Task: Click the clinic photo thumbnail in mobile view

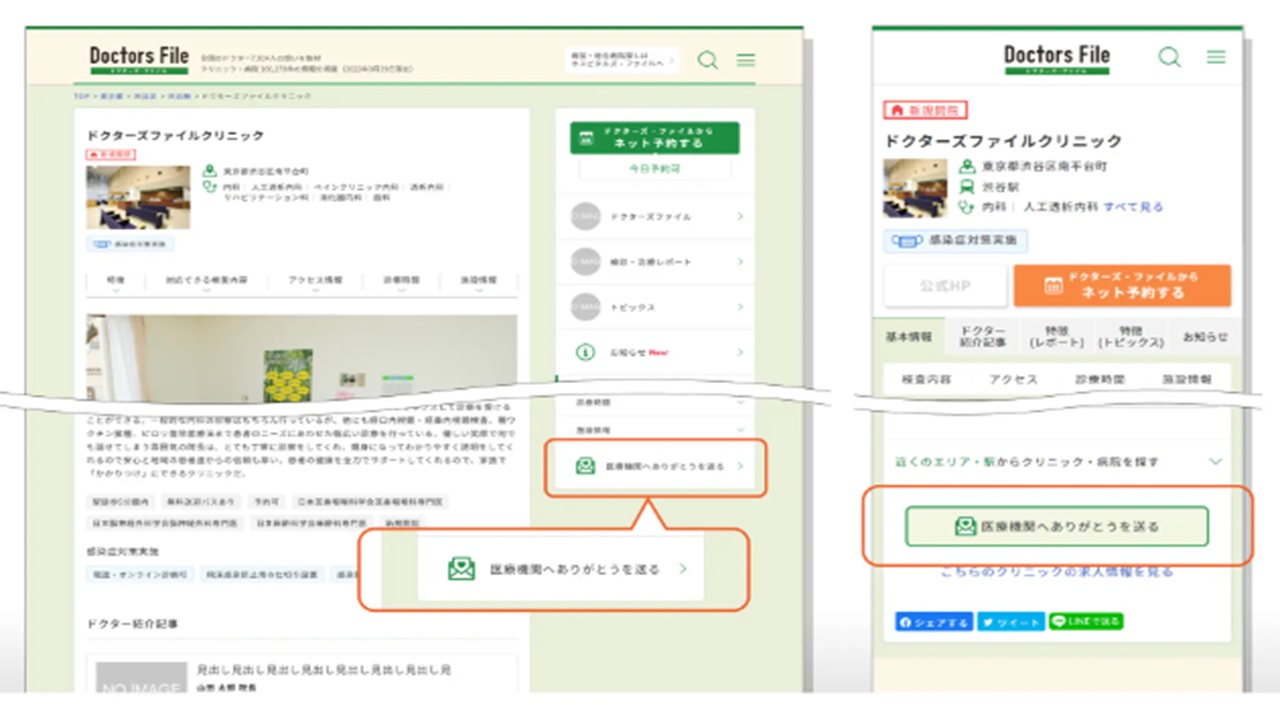Action: (915, 188)
